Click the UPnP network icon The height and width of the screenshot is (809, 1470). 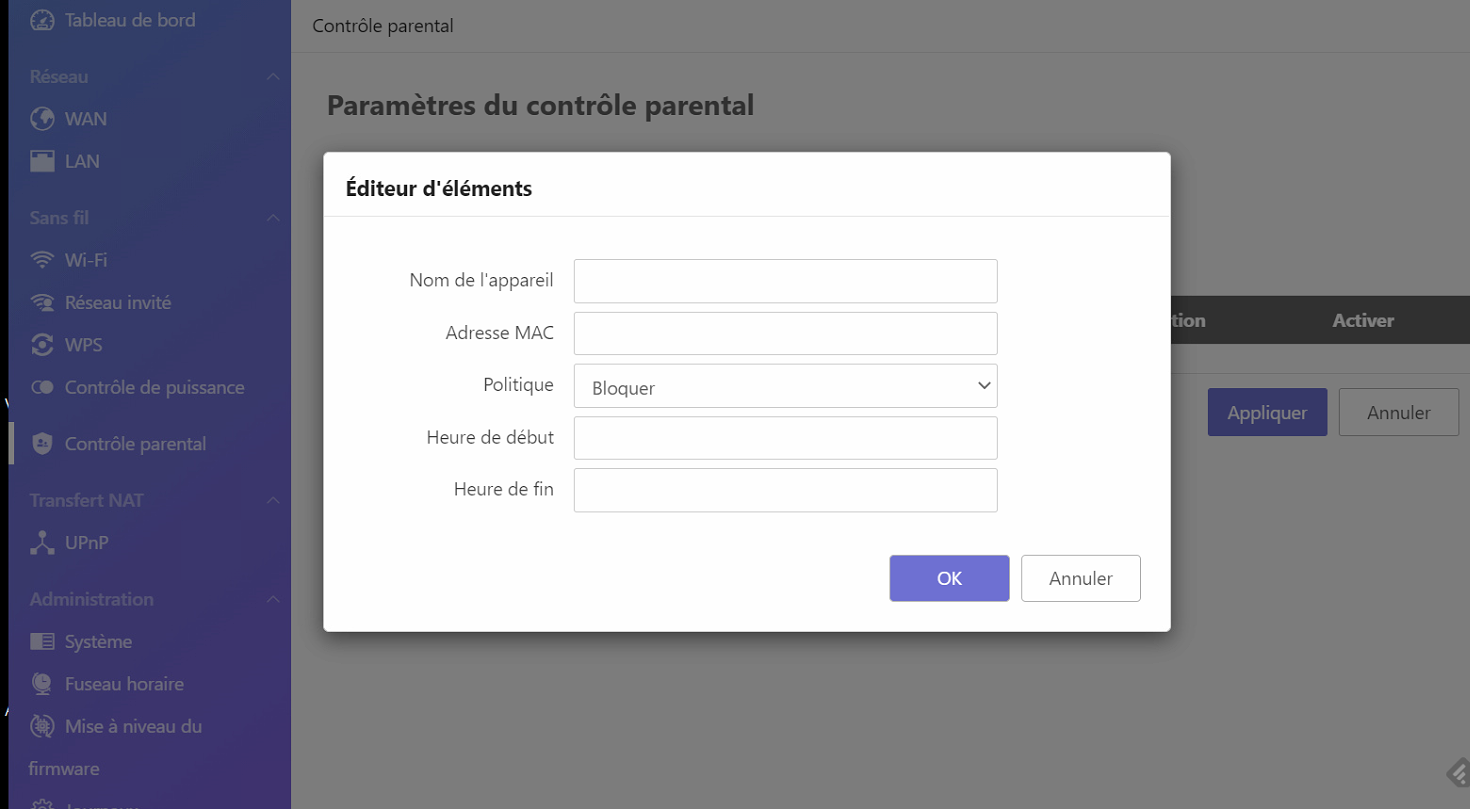[42, 543]
